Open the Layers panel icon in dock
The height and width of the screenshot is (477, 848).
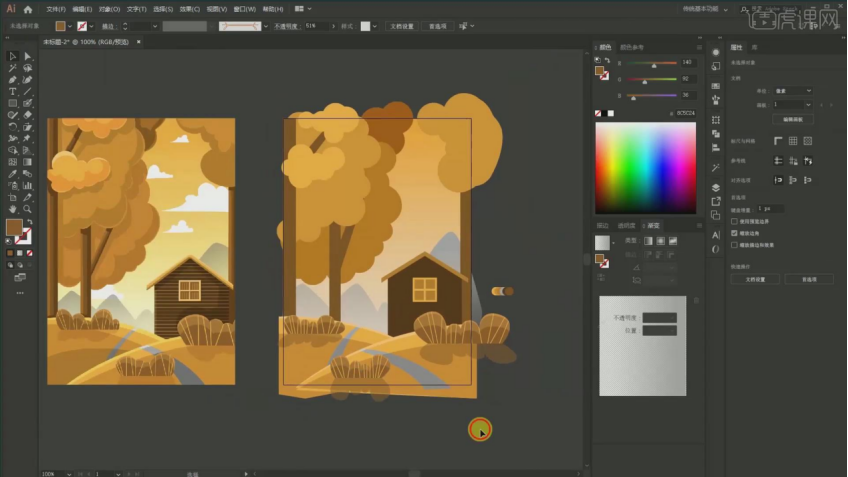[716, 187]
